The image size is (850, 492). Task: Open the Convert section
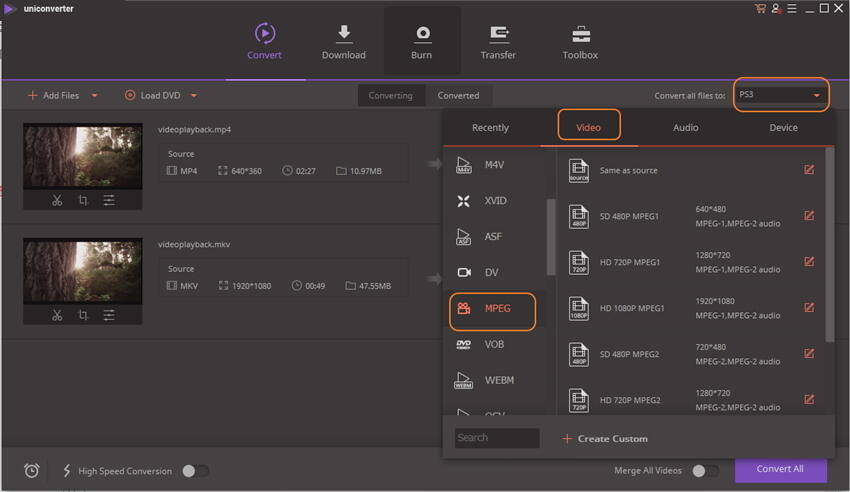[265, 41]
